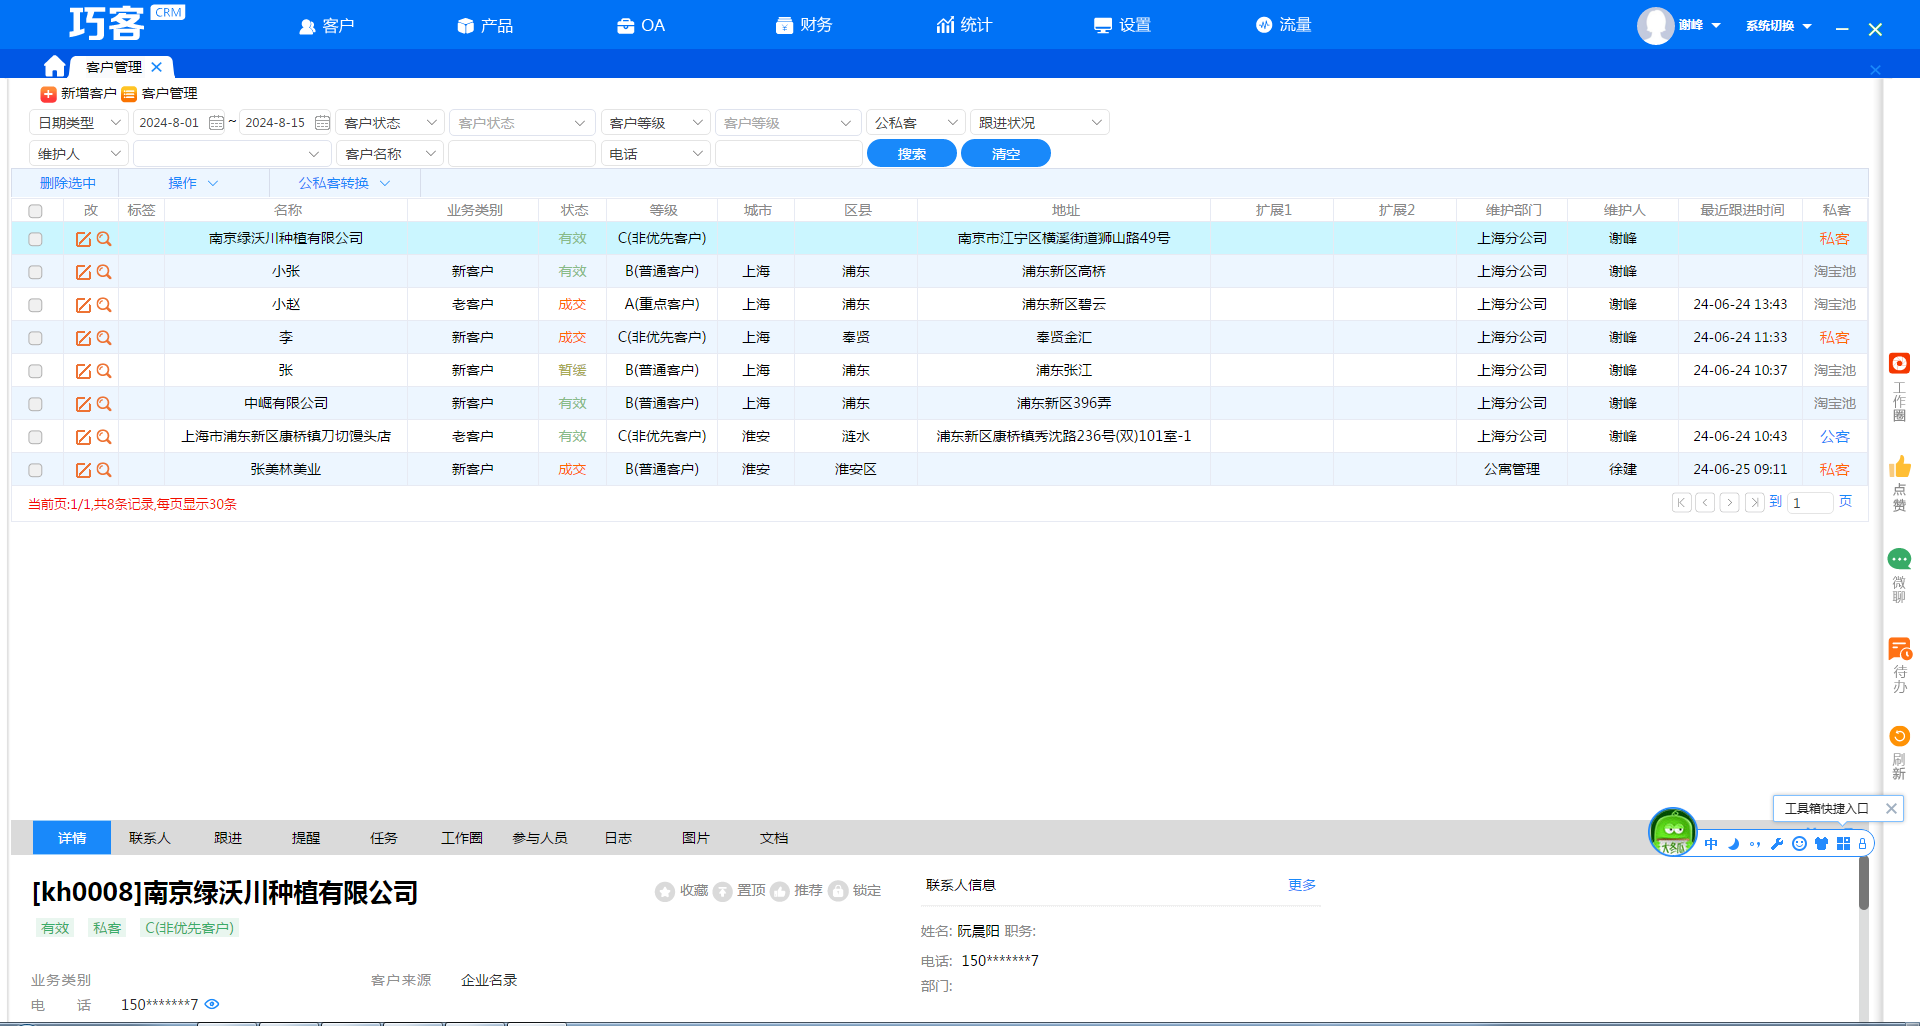Screen dimensions: 1920x1026
Task: Click the 刷新 refresh sidebar icon
Action: point(1899,736)
